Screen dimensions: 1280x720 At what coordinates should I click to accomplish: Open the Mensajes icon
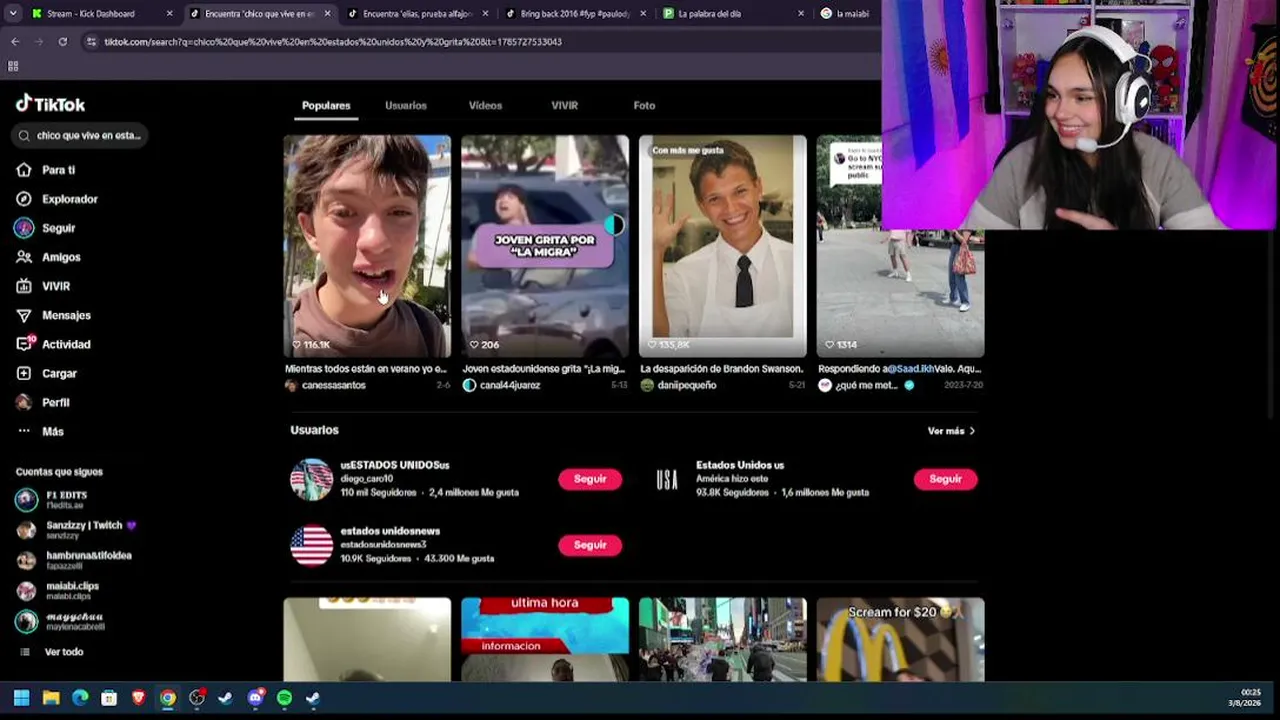pyautogui.click(x=24, y=315)
